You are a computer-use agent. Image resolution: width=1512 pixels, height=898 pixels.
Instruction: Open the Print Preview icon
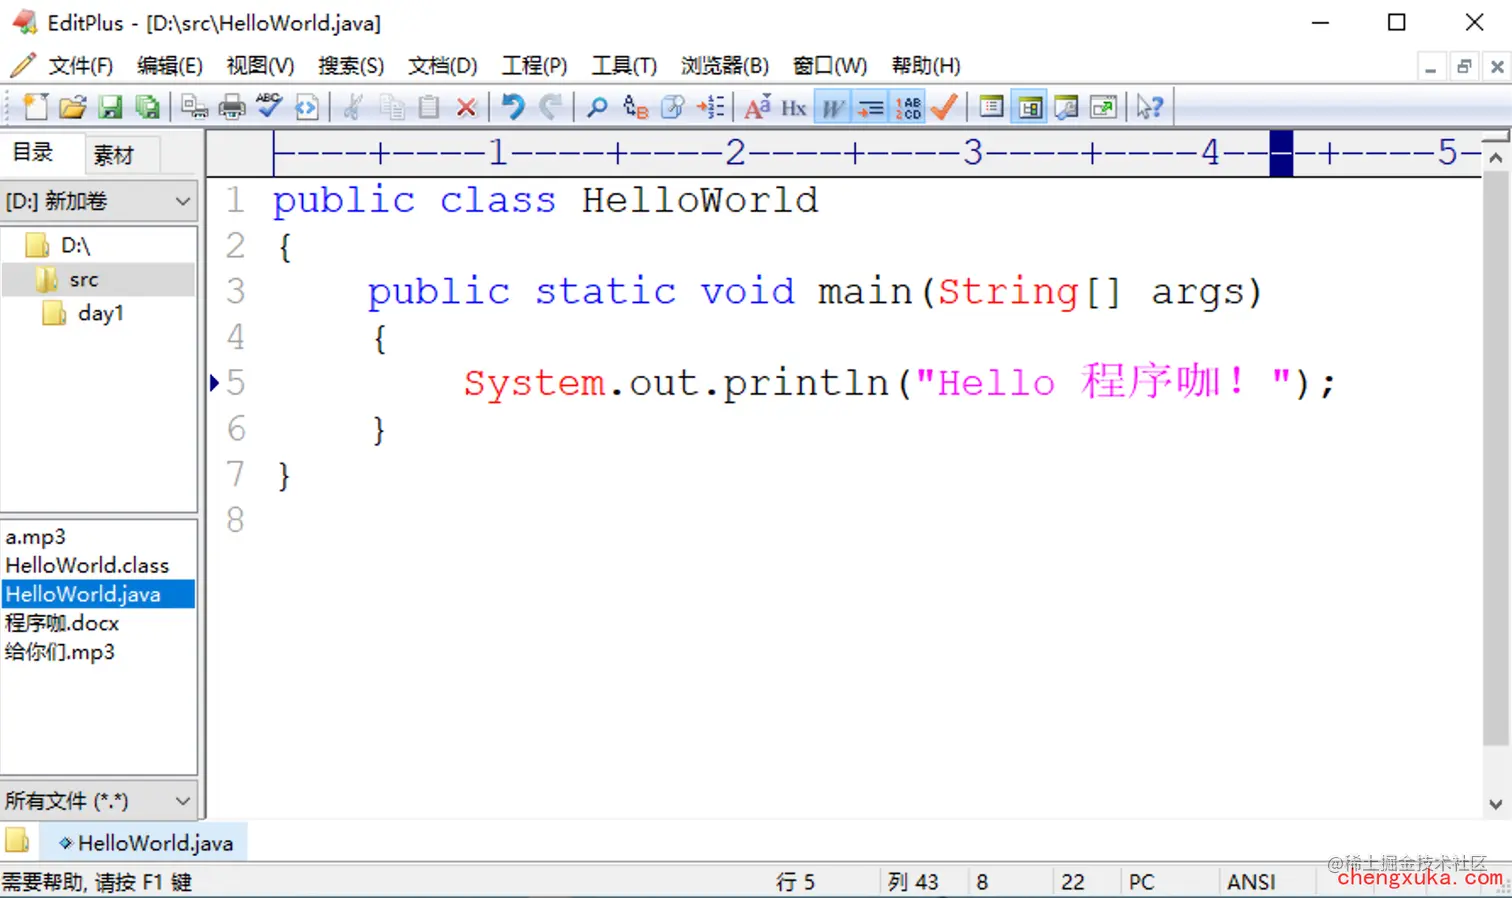tap(195, 106)
